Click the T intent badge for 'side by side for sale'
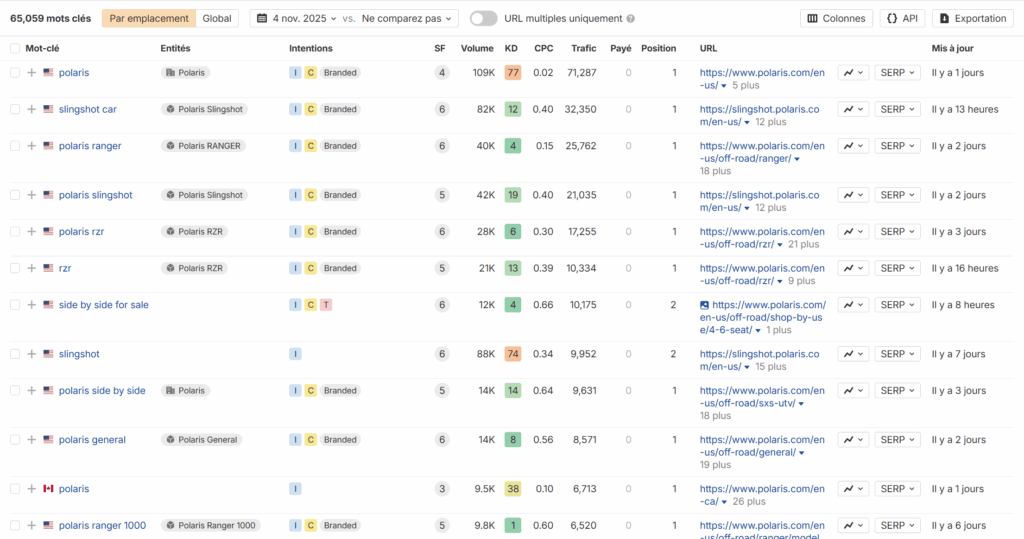 326,305
